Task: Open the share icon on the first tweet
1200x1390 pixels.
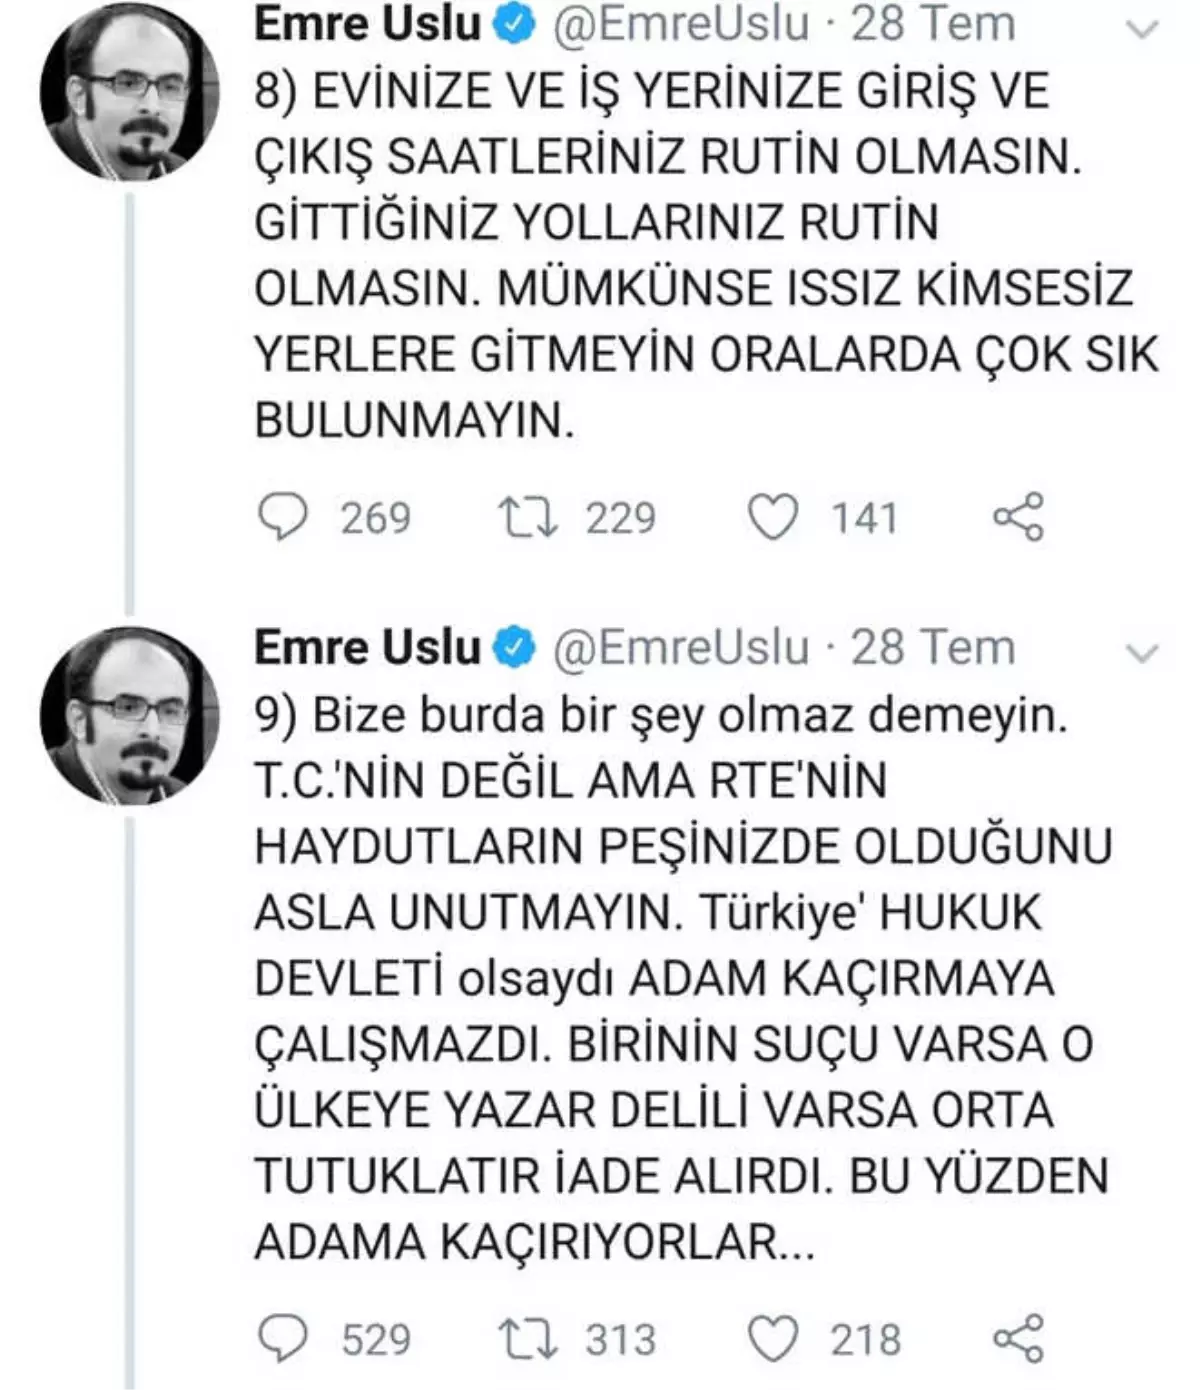Action: point(1020,517)
